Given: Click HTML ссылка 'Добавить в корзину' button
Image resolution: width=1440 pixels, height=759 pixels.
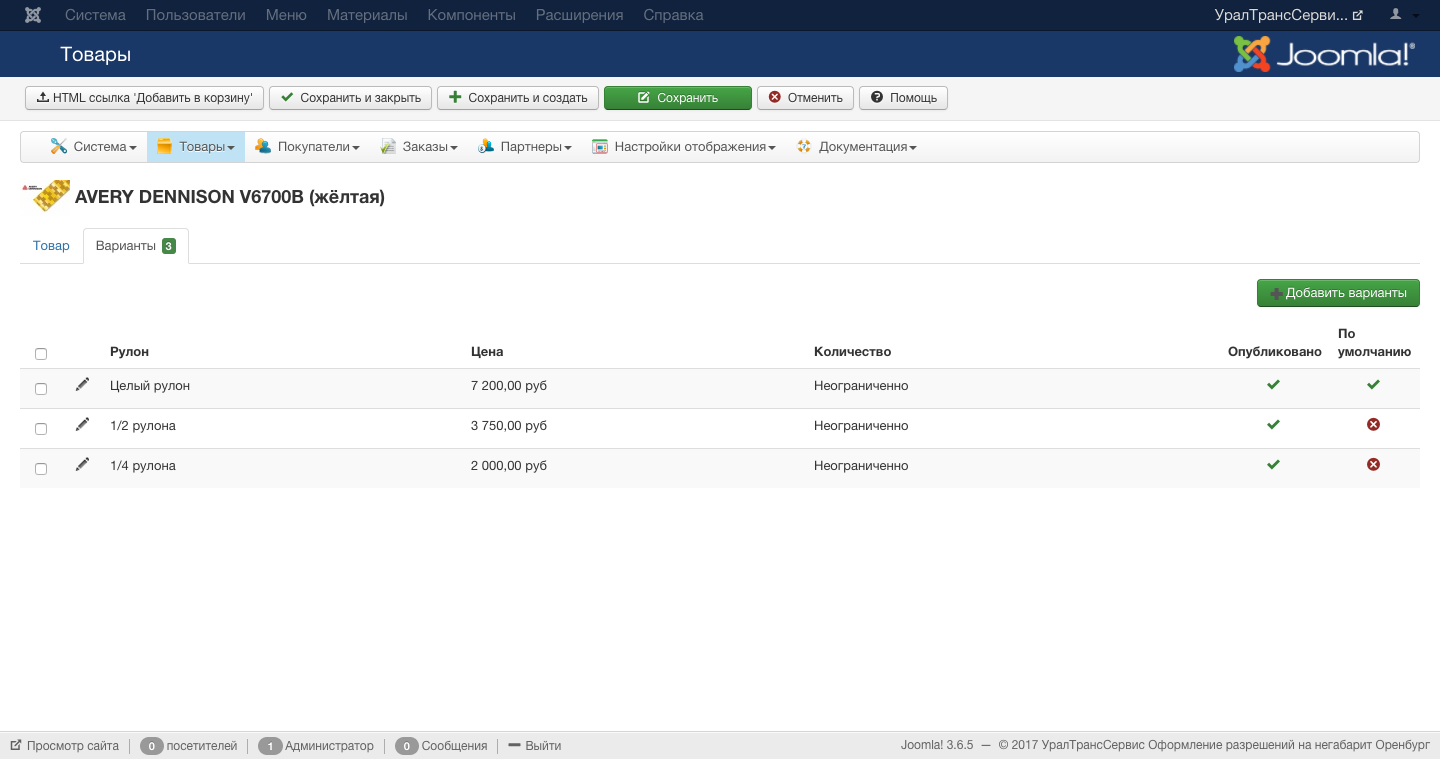Looking at the screenshot, I should 145,98.
